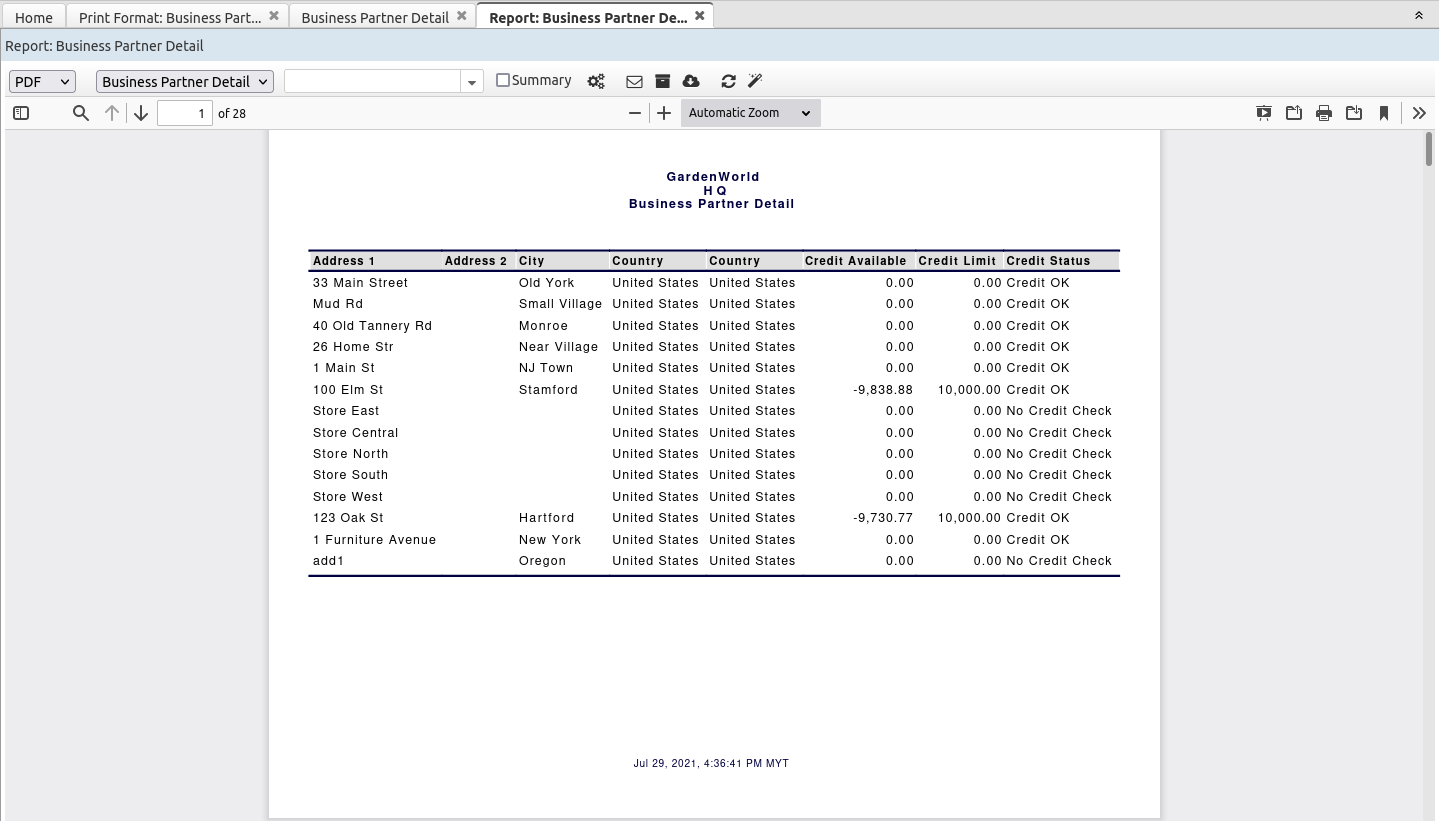Export the report via cloud download icon
Image resolution: width=1439 pixels, height=821 pixels.
(691, 81)
